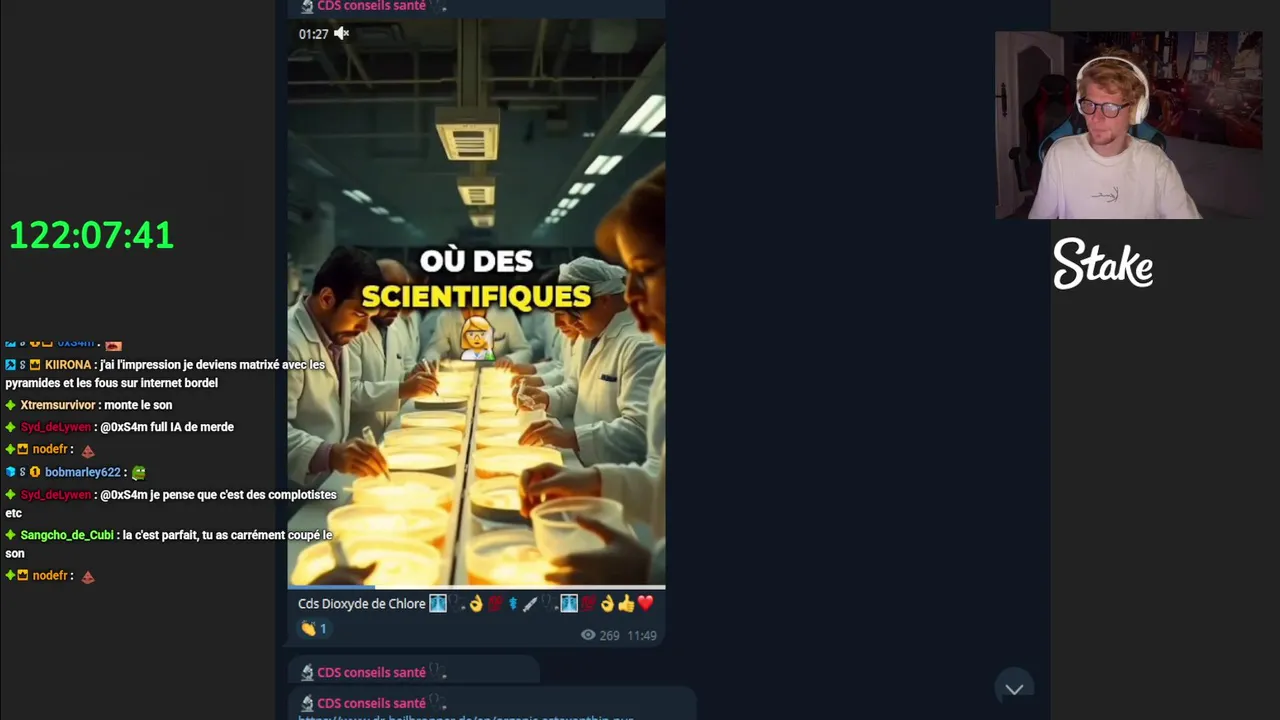1280x720 pixels.
Task: Click the @0xS4m mention about complotistes
Action: (x=124, y=495)
